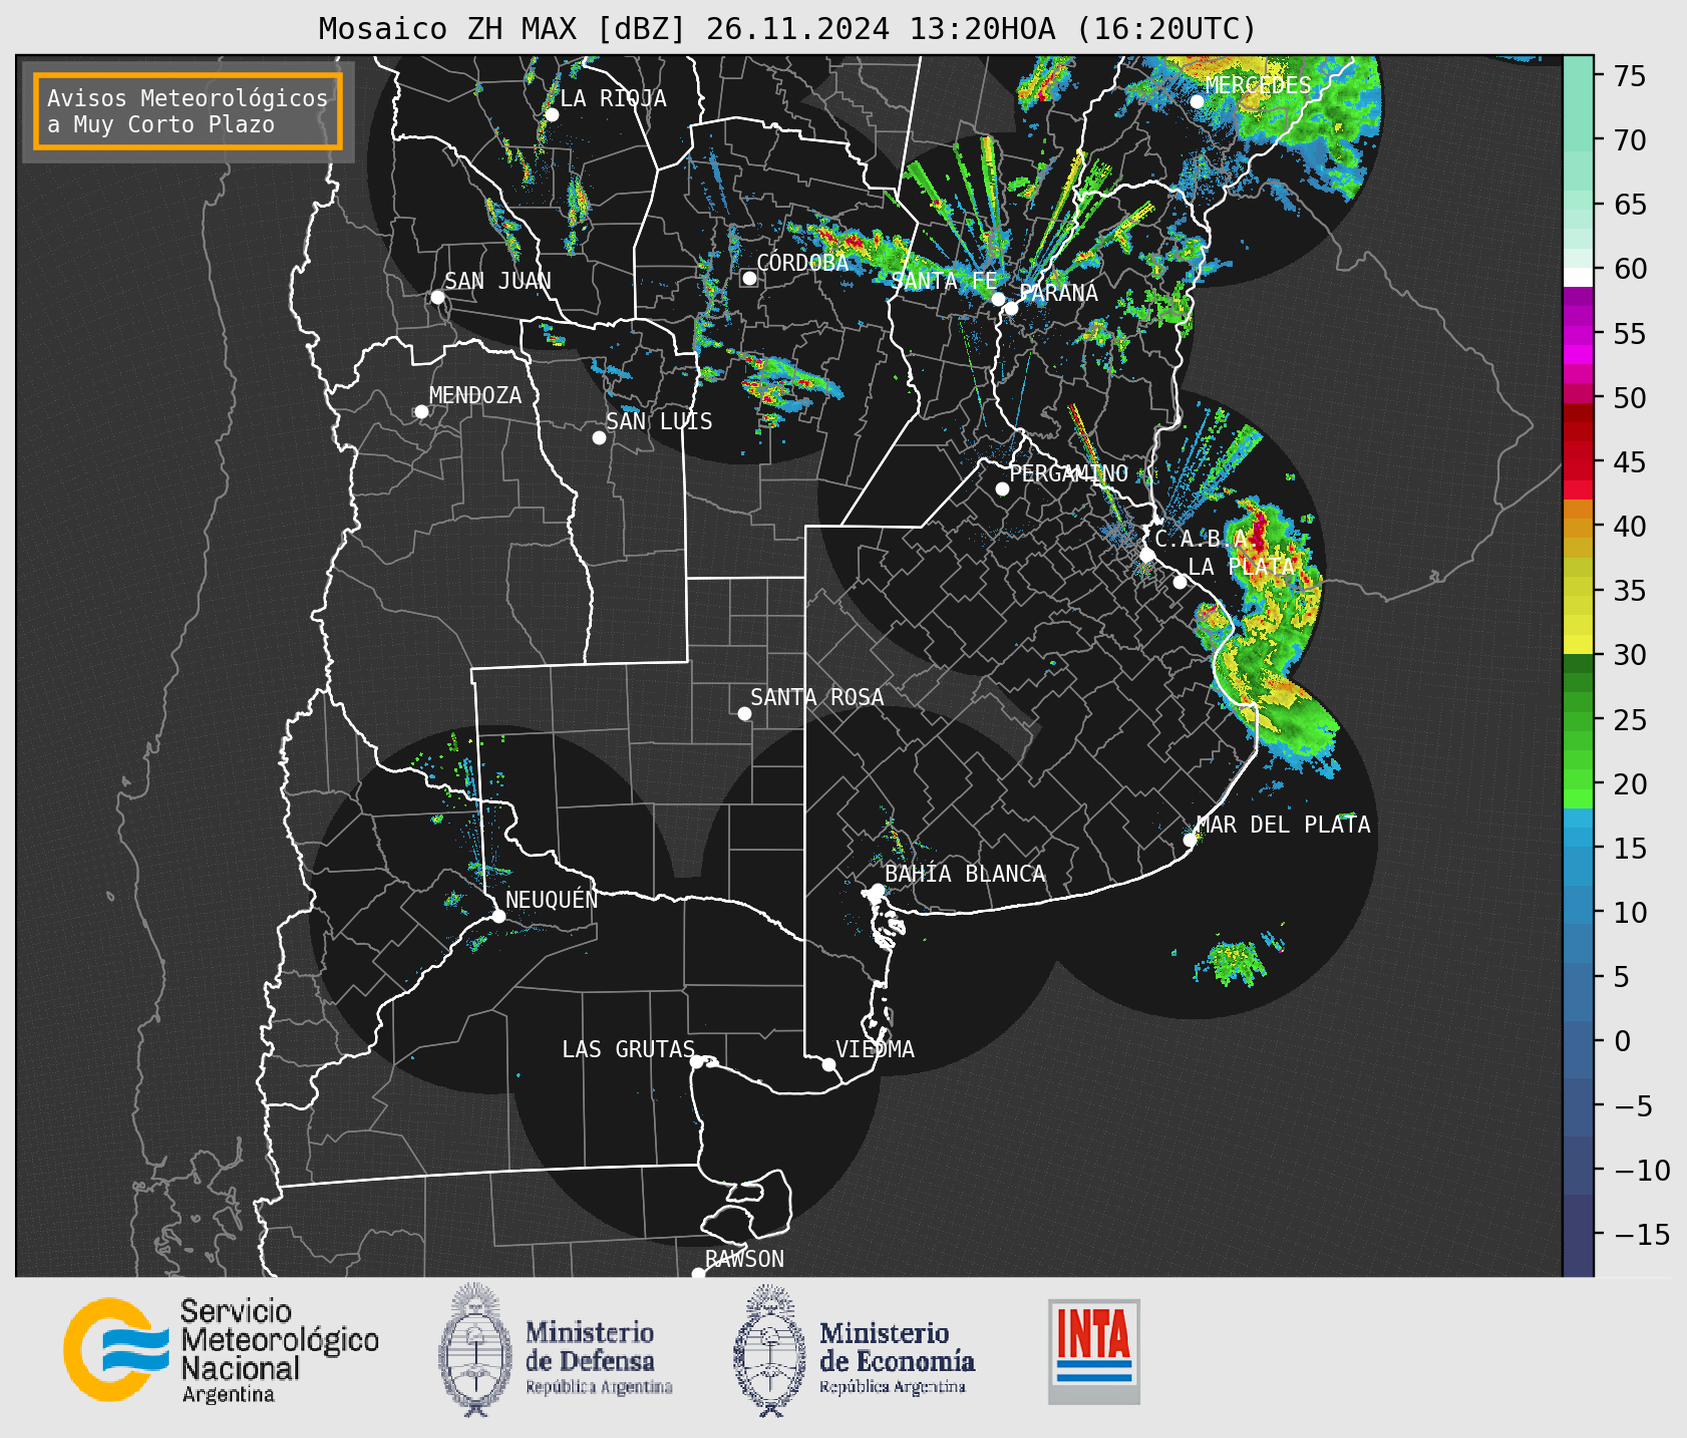Click the Servicio Meteorológico Nacional logo
The height and width of the screenshot is (1438, 1687).
point(220,1350)
